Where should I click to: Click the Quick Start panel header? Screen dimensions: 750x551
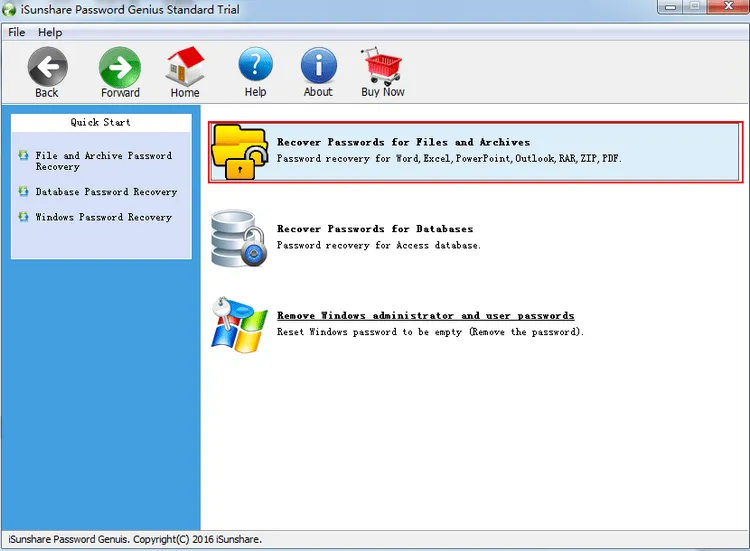pos(101,122)
